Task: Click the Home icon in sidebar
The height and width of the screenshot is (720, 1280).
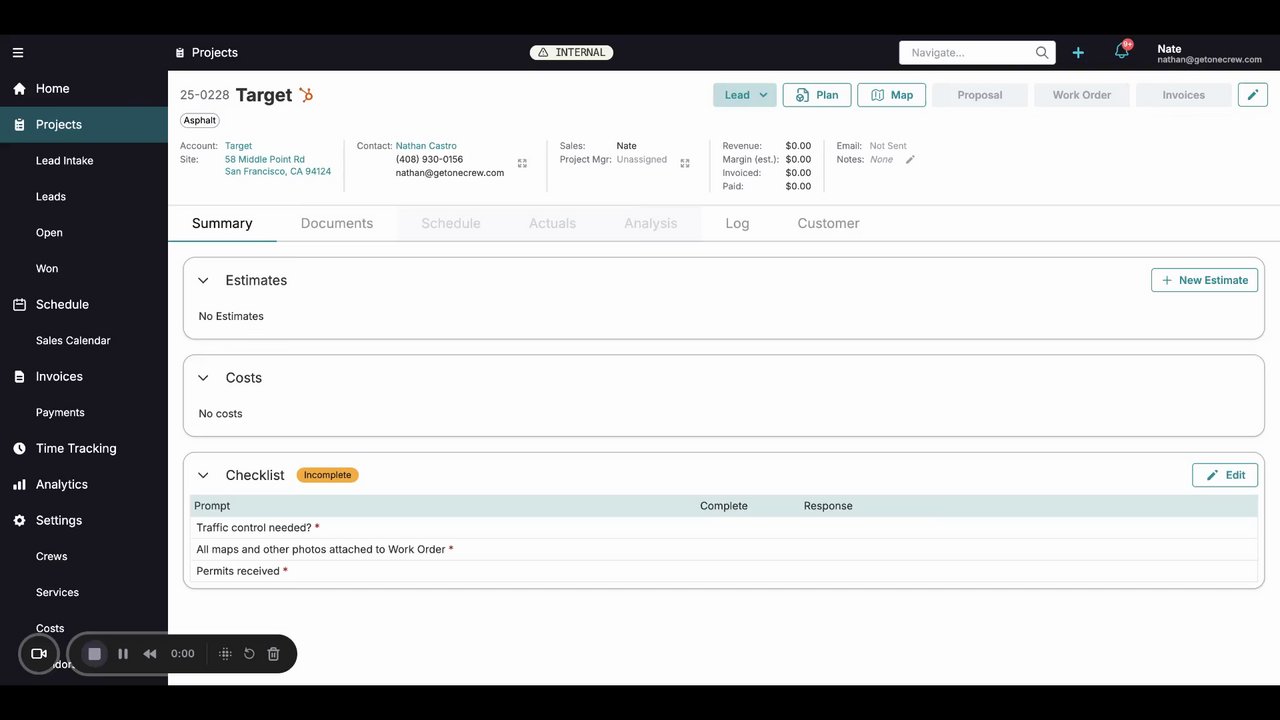Action: (x=19, y=89)
